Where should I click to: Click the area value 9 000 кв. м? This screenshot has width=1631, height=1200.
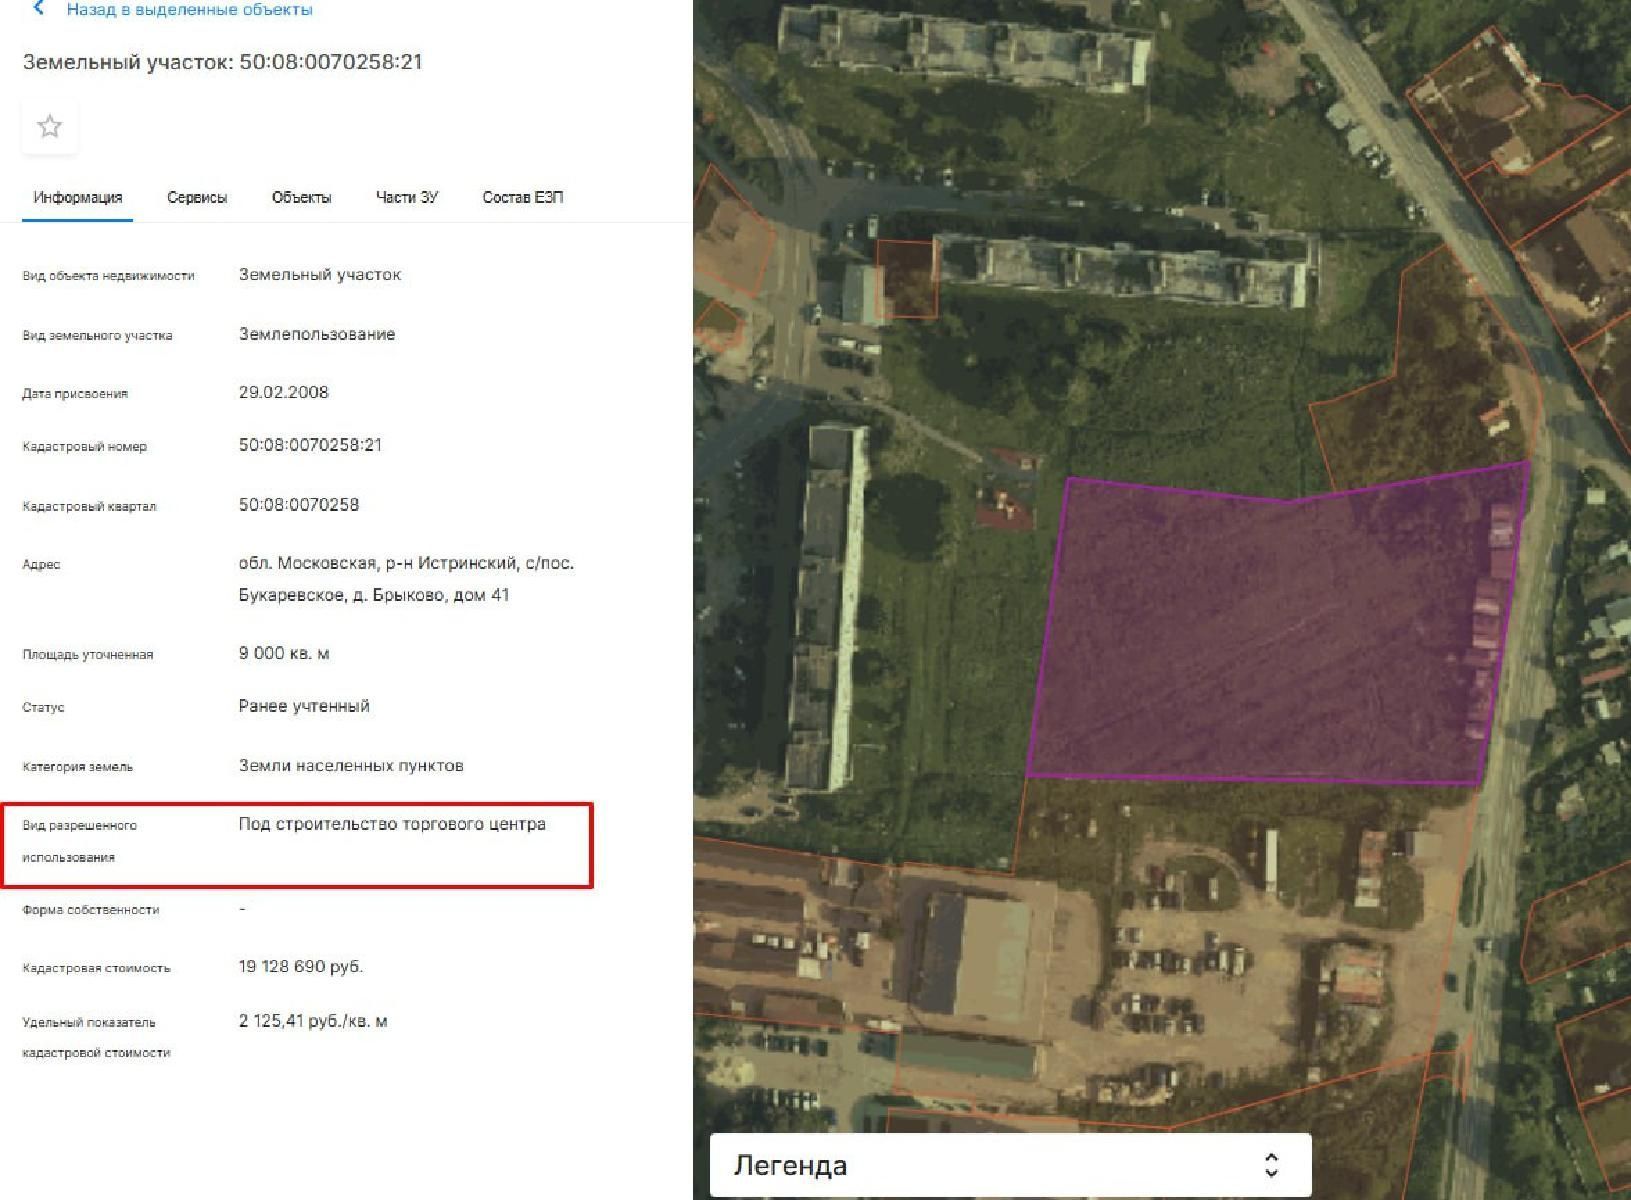[284, 653]
